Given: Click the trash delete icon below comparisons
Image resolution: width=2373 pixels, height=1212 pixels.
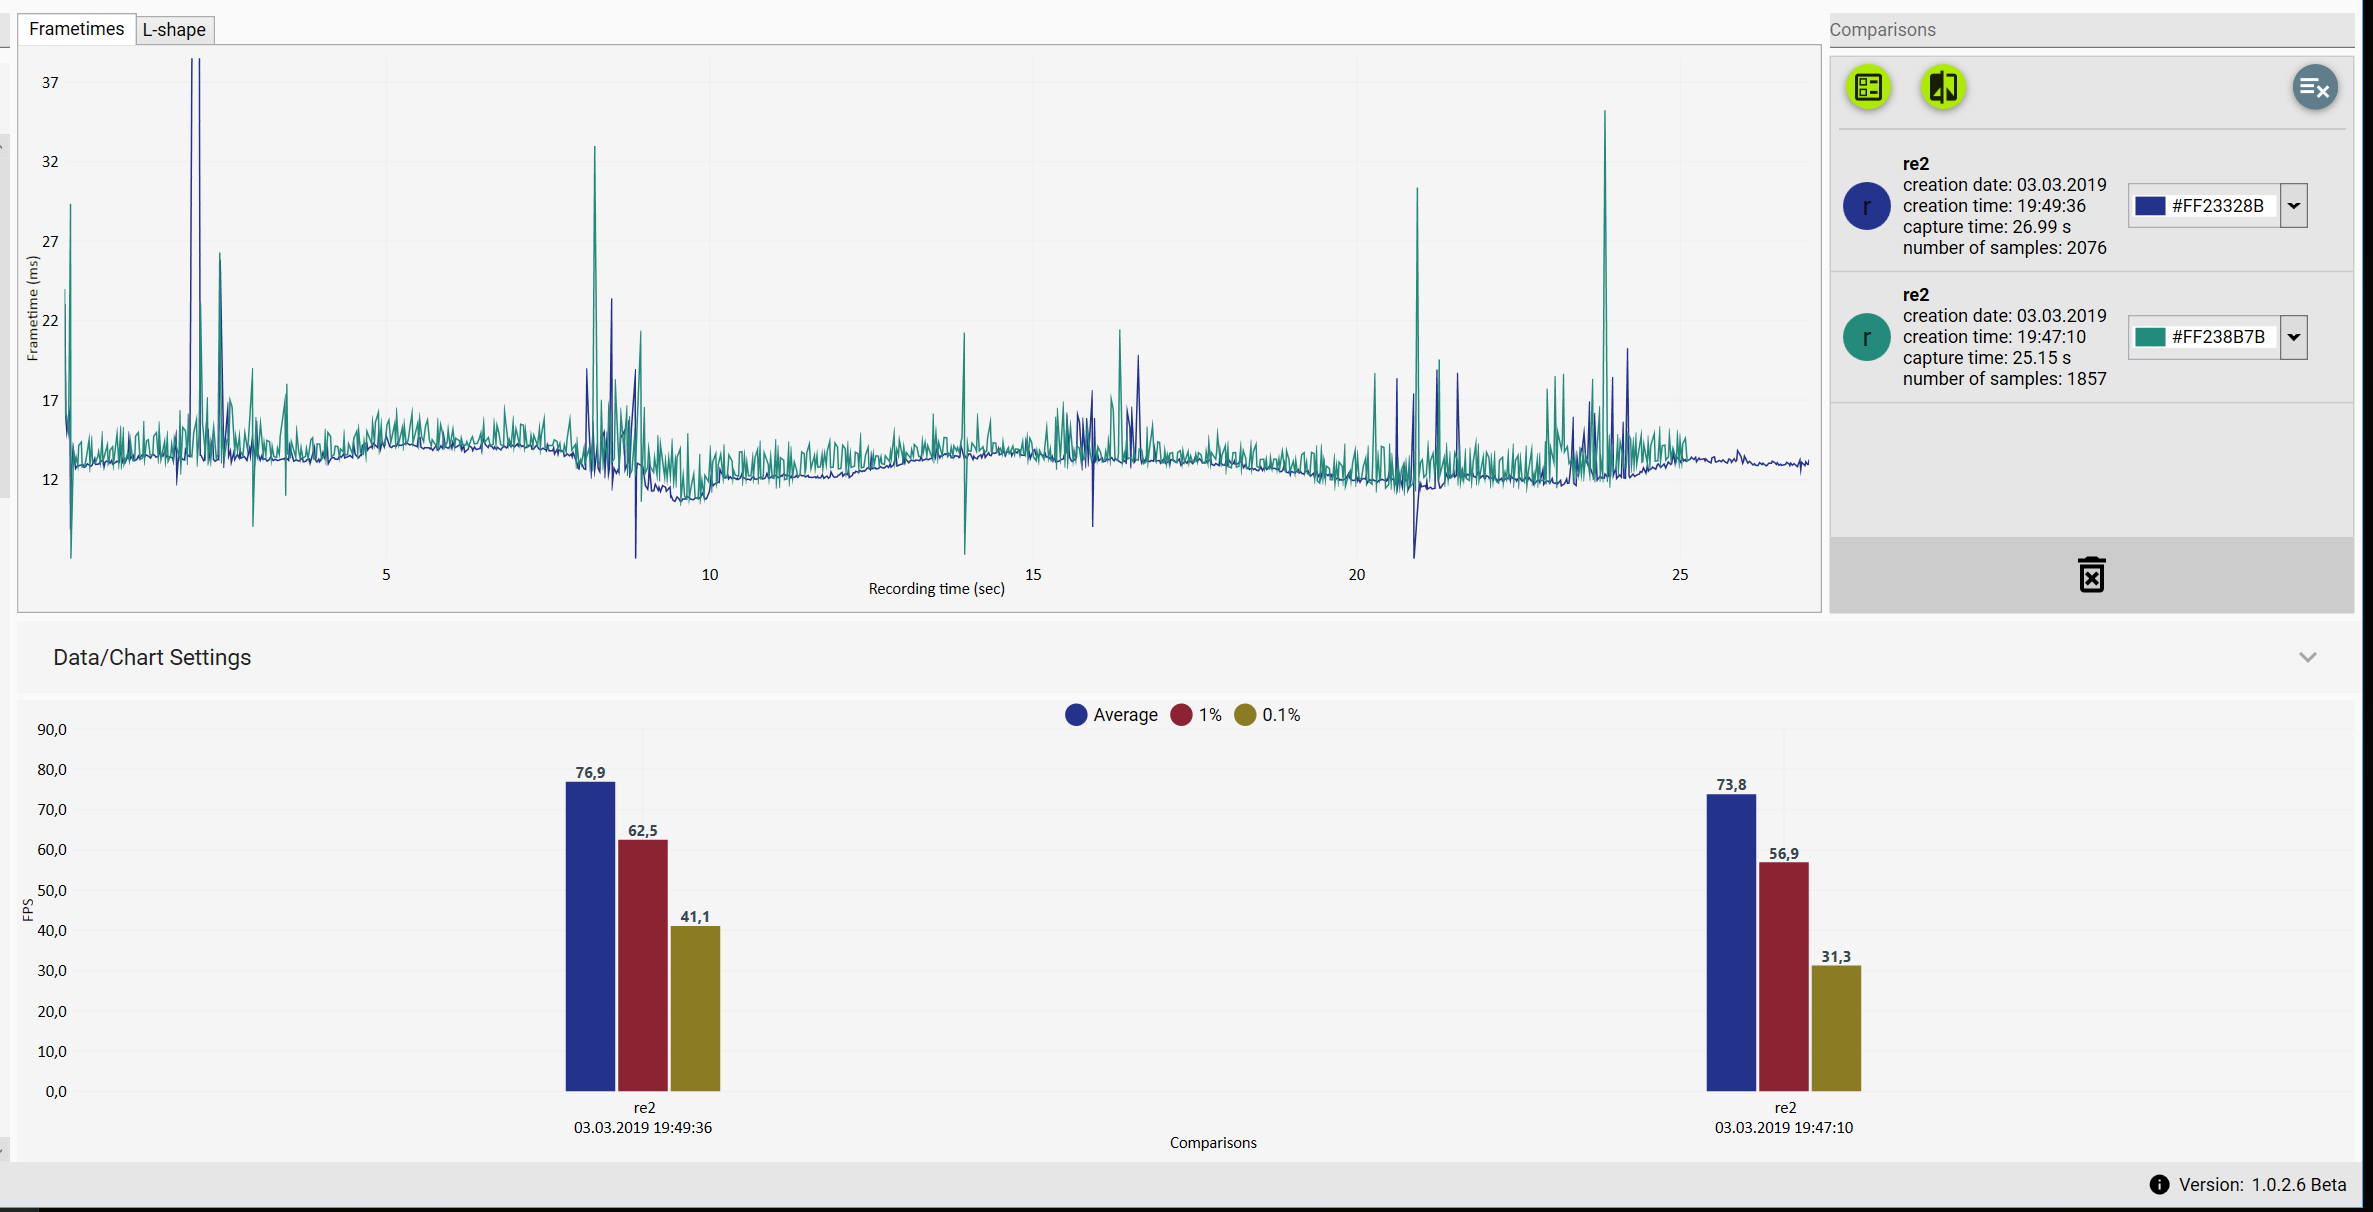Looking at the screenshot, I should [2091, 575].
